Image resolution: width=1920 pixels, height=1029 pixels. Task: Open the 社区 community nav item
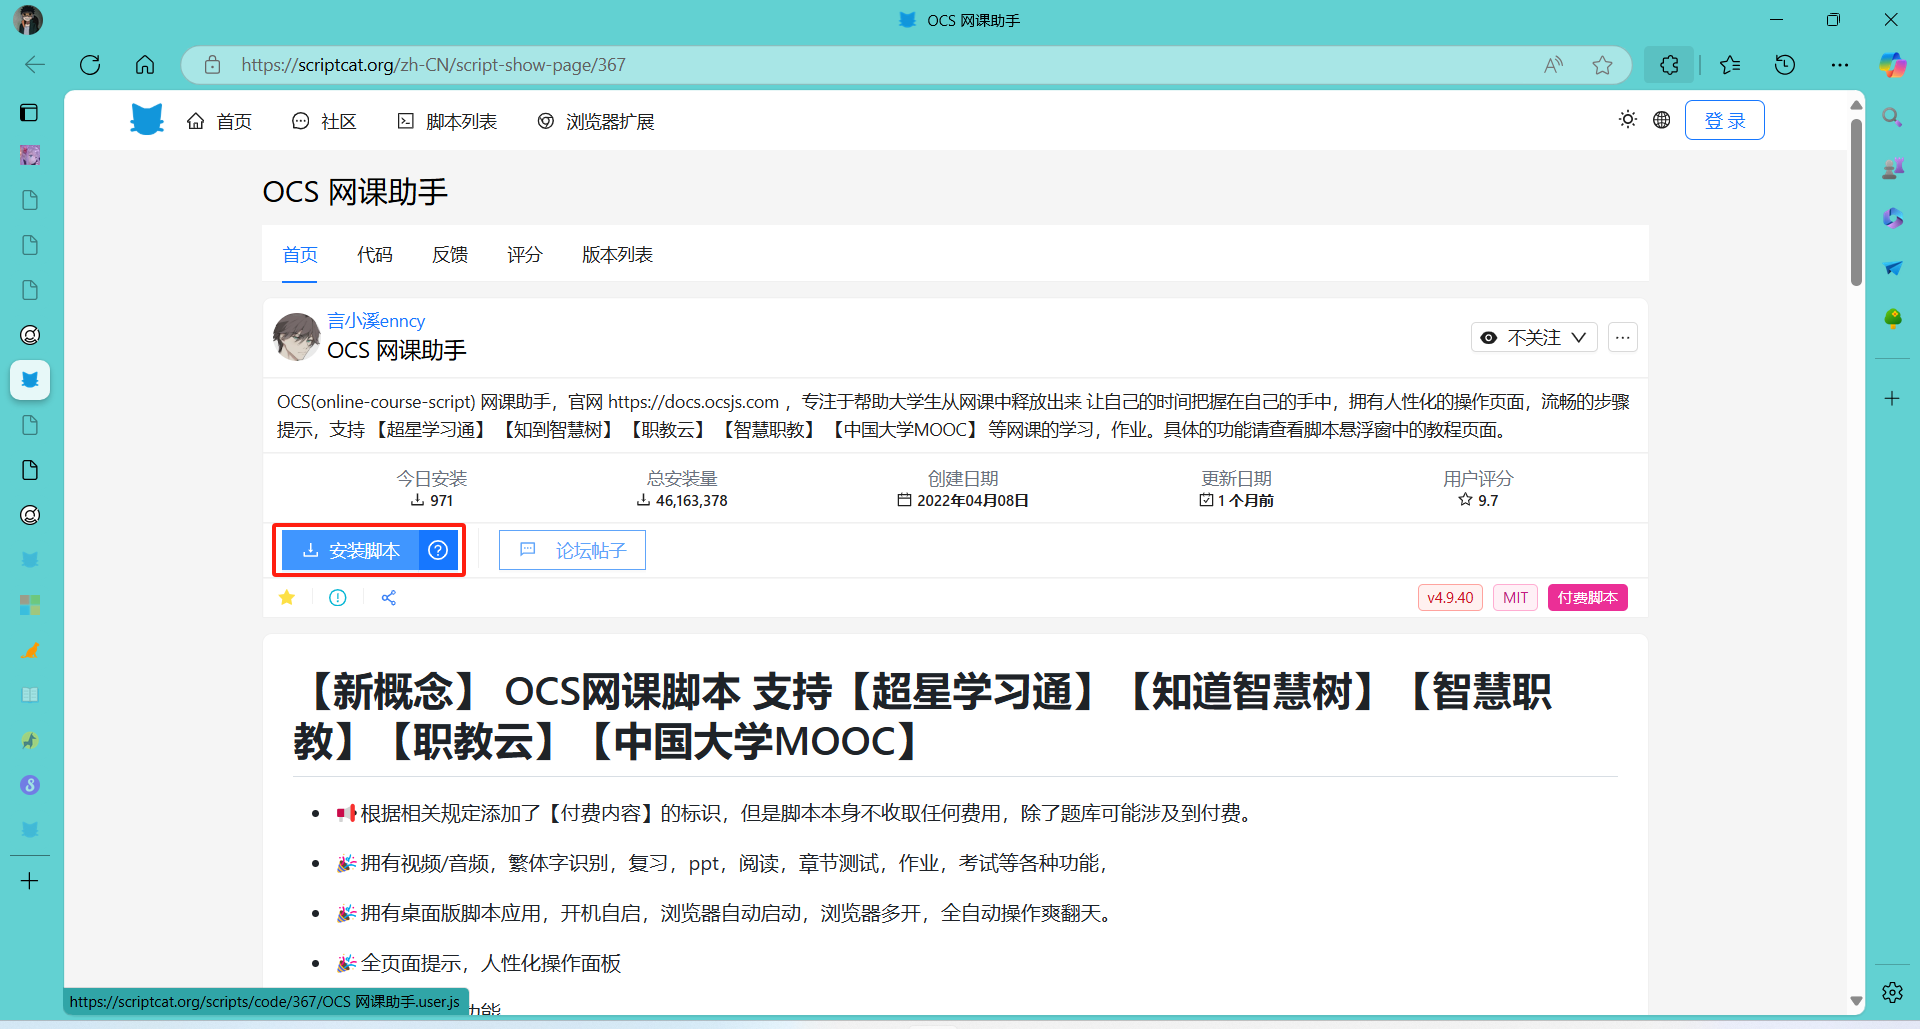pos(324,121)
